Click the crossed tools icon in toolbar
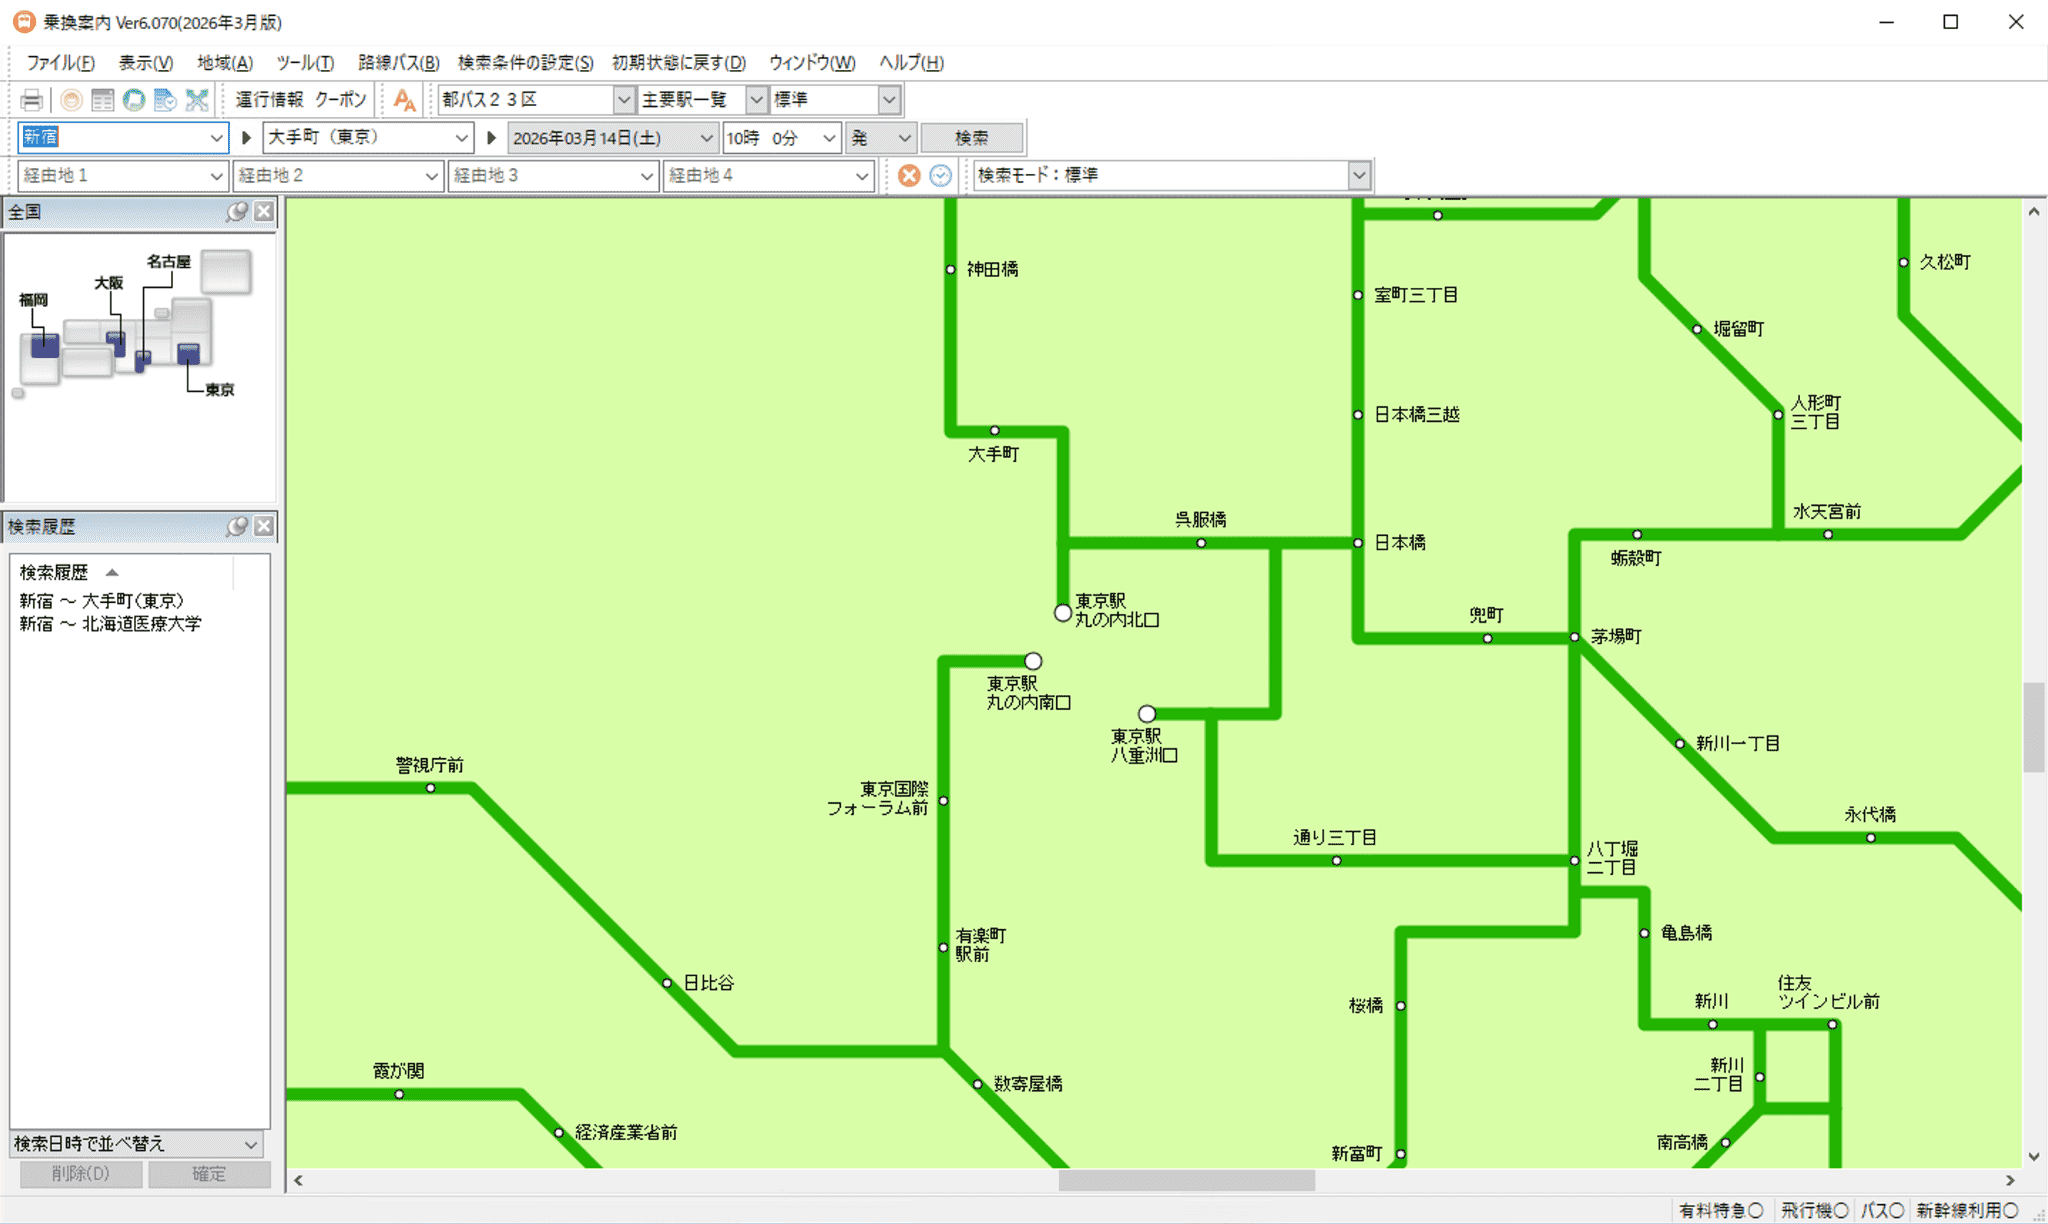The width and height of the screenshot is (2048, 1224). pyautogui.click(x=197, y=100)
